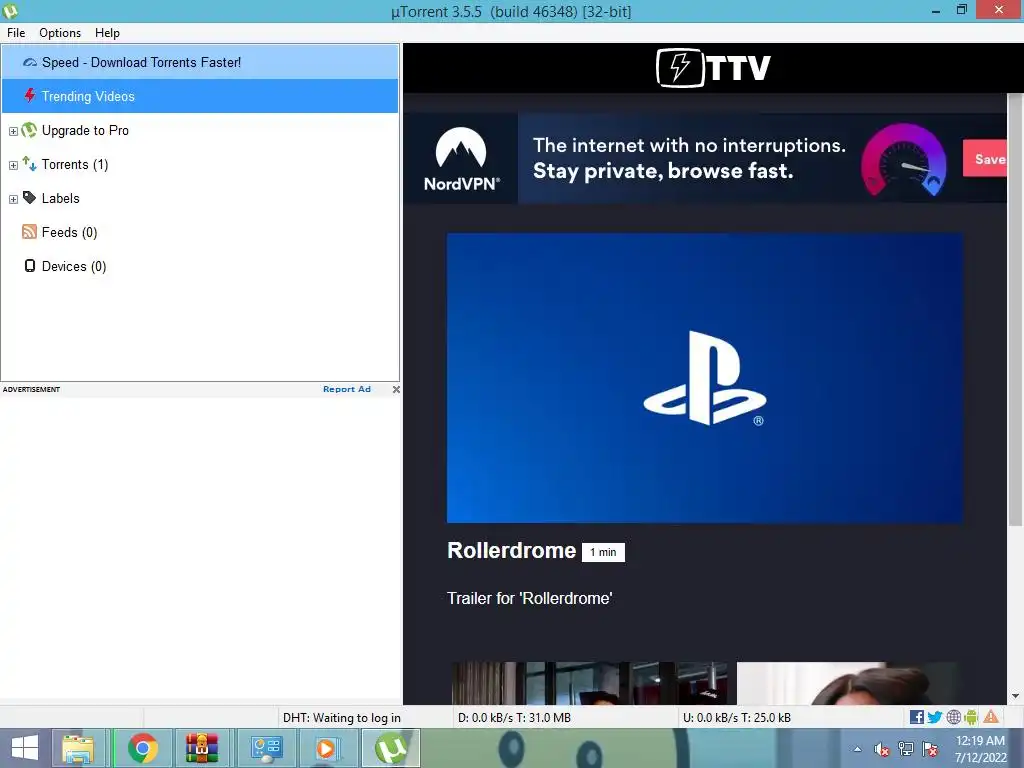
Task: Click the 1 min duration badge
Action: pyautogui.click(x=603, y=552)
